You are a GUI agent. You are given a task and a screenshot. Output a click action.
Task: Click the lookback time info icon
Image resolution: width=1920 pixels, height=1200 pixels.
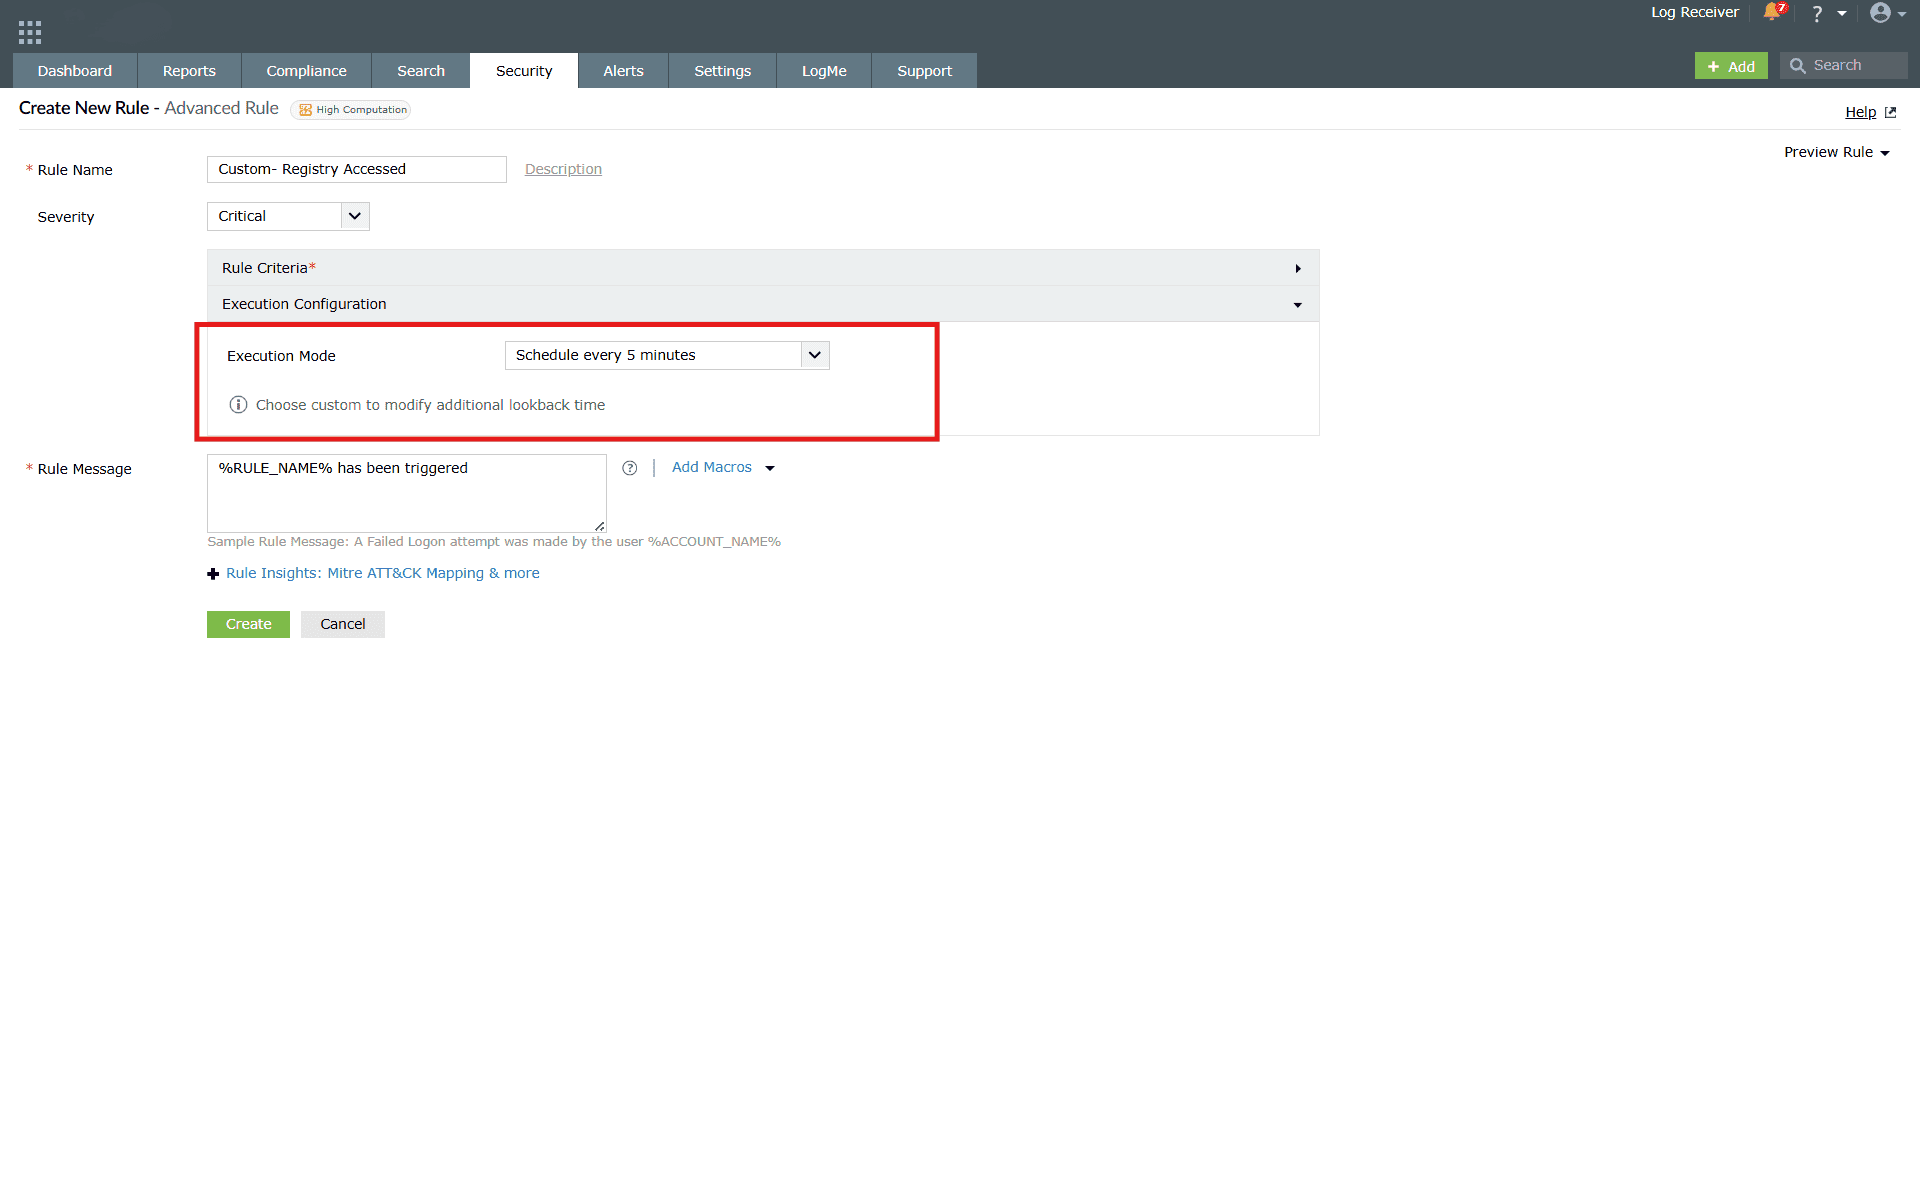pos(238,405)
